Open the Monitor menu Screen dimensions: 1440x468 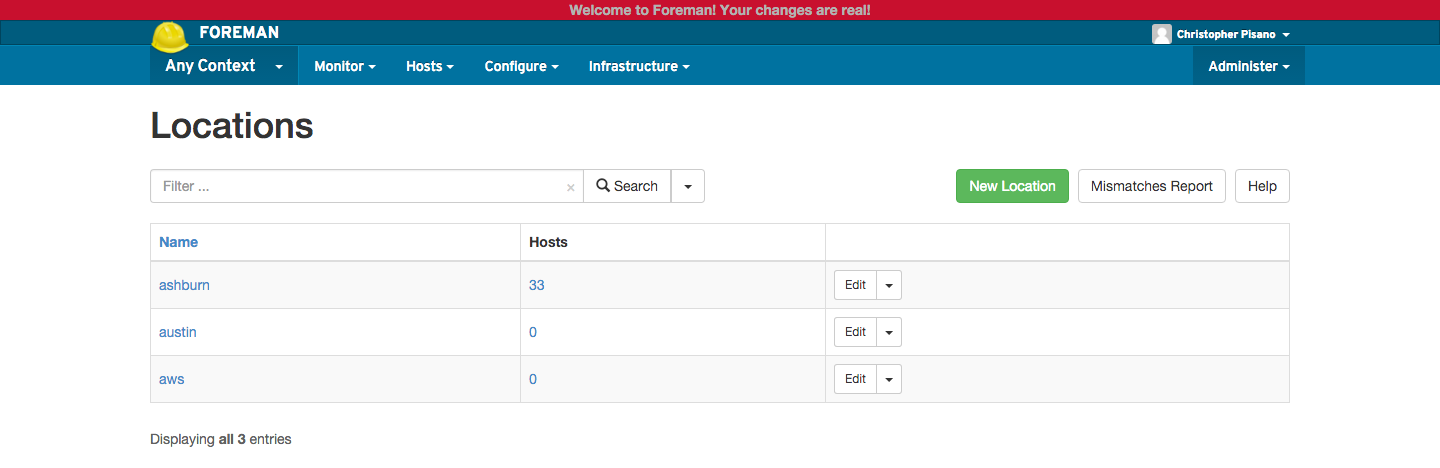(x=344, y=66)
